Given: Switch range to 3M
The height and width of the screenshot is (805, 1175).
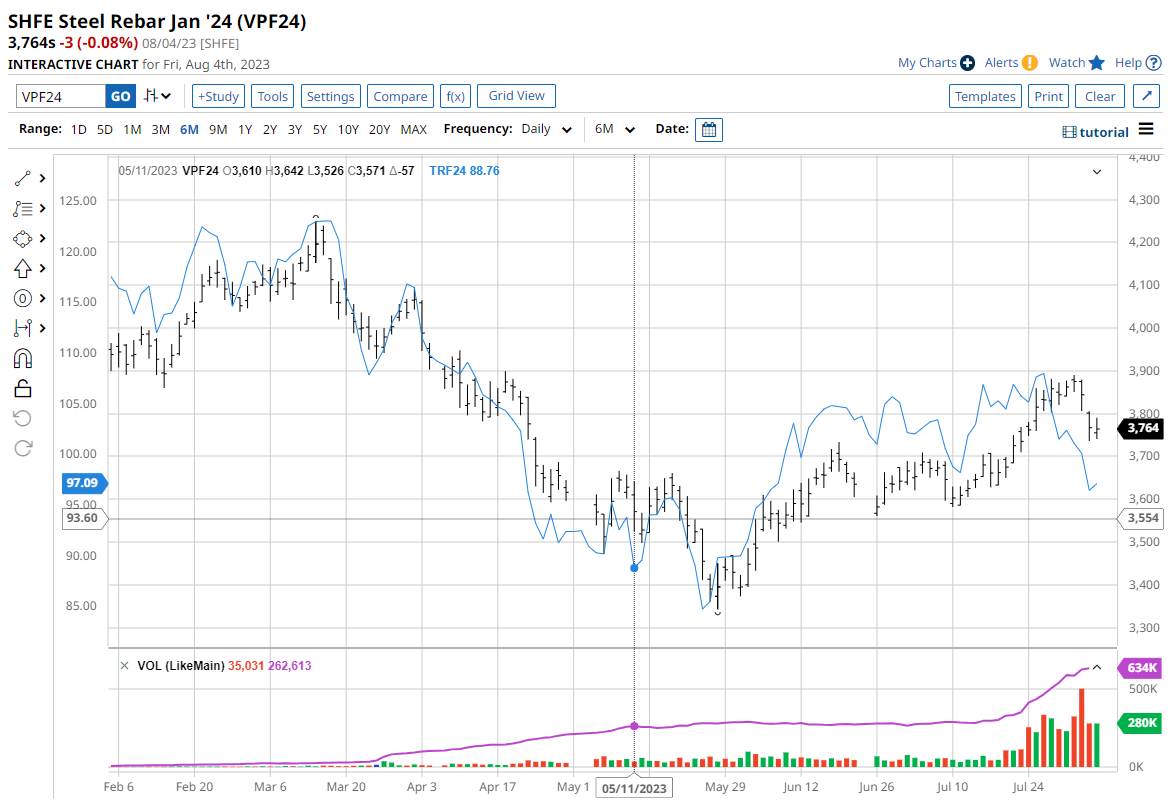Looking at the screenshot, I should click(x=160, y=130).
